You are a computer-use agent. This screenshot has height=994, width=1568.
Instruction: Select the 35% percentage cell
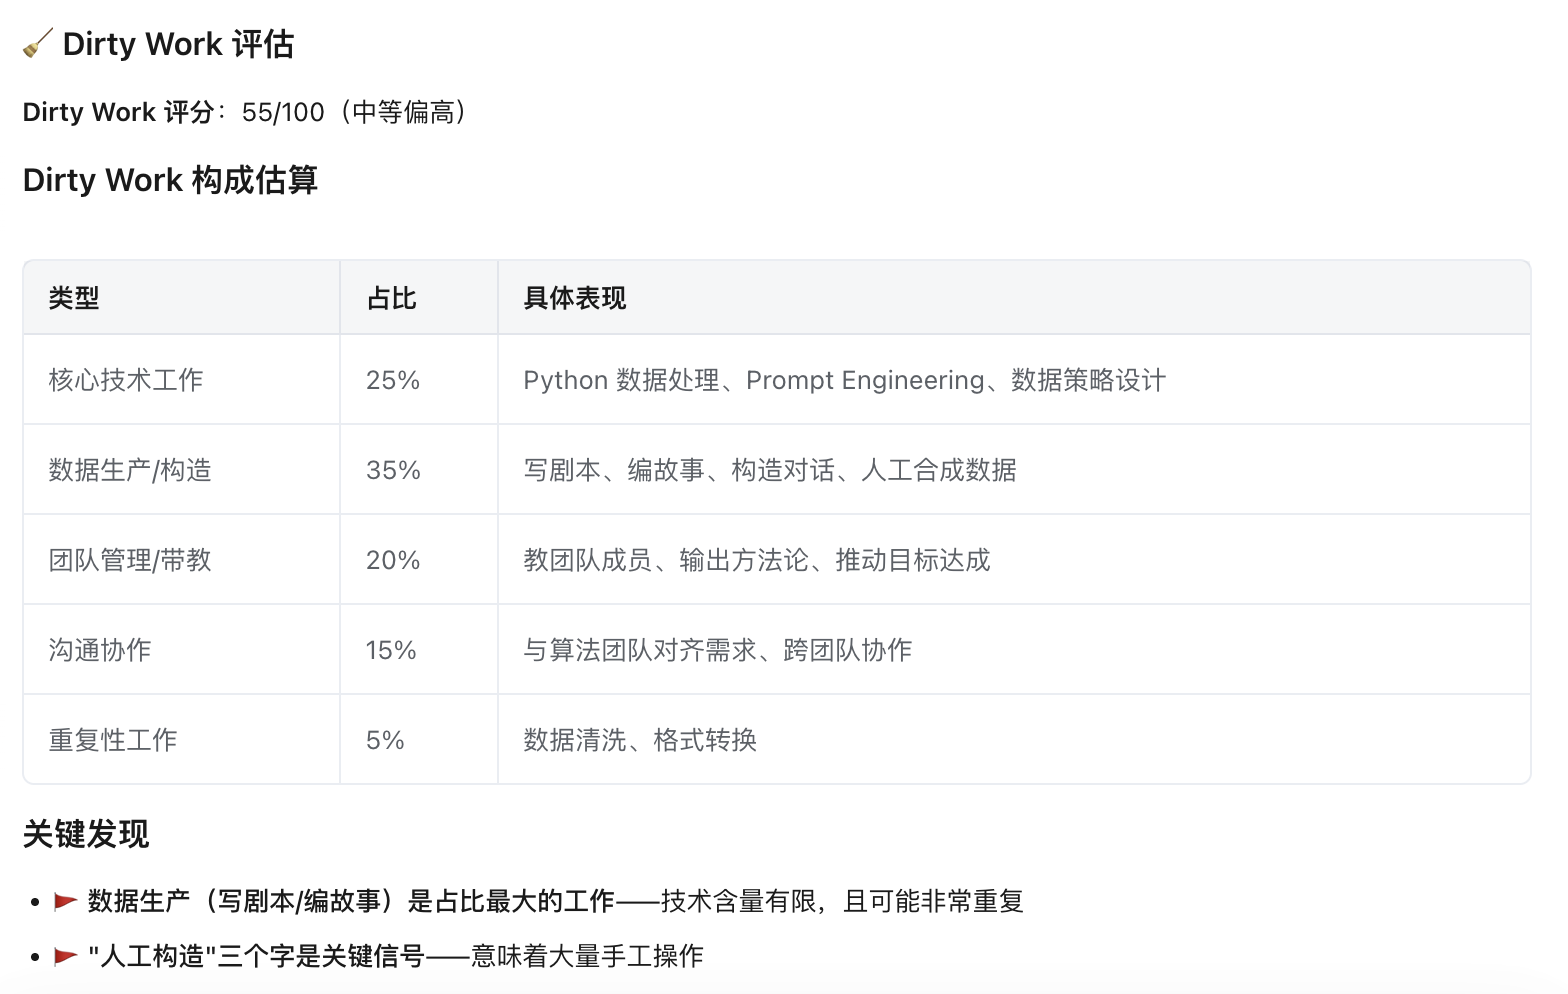(393, 470)
